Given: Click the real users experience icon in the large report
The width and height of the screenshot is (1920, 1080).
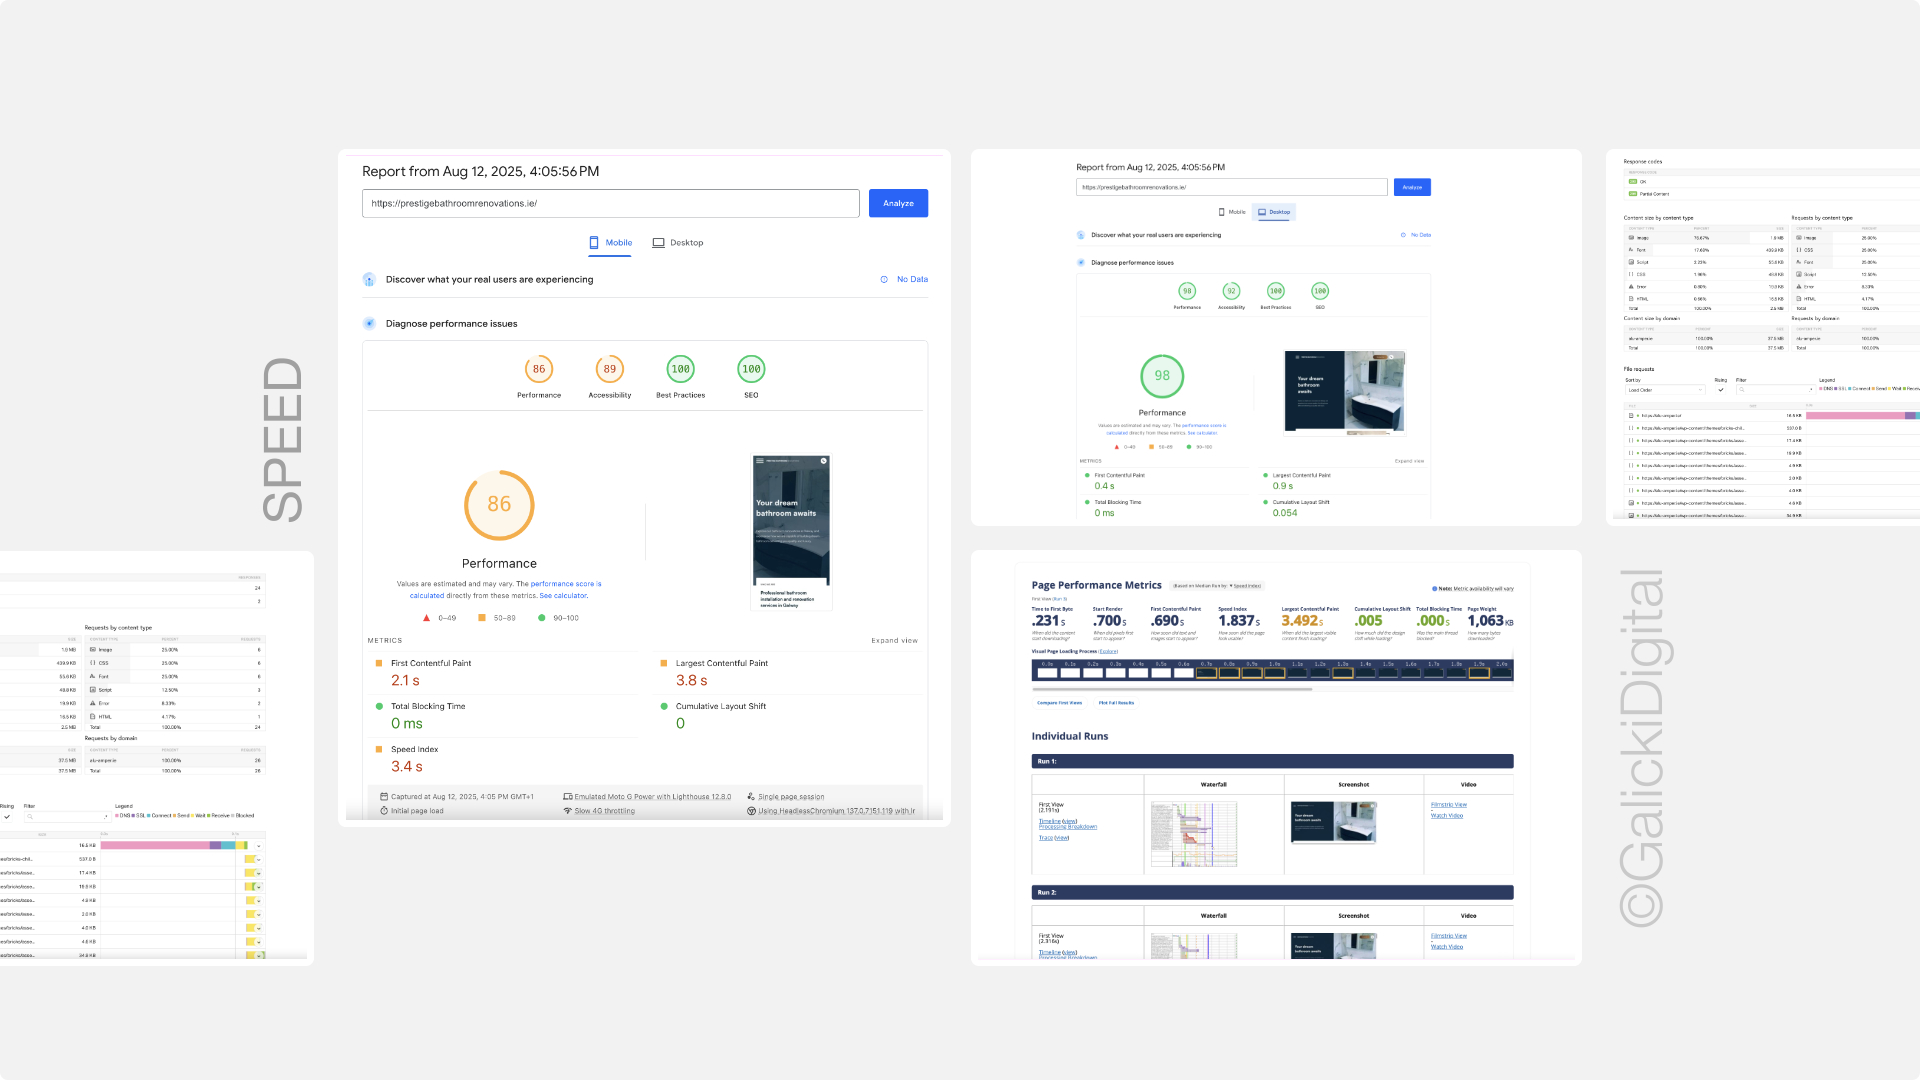Looking at the screenshot, I should click(x=369, y=280).
